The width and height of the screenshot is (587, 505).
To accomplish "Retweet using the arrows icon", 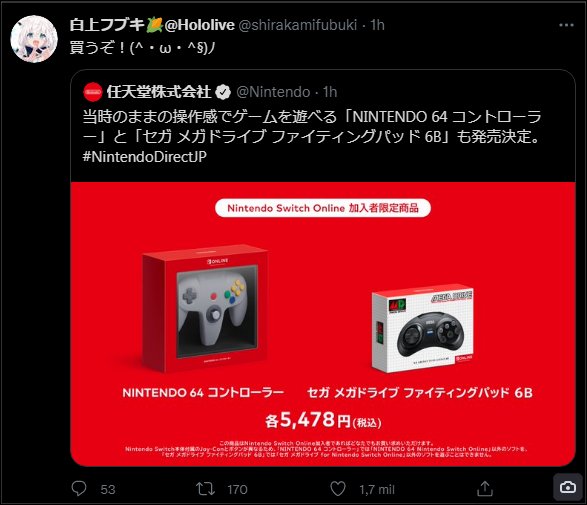I will pos(205,489).
